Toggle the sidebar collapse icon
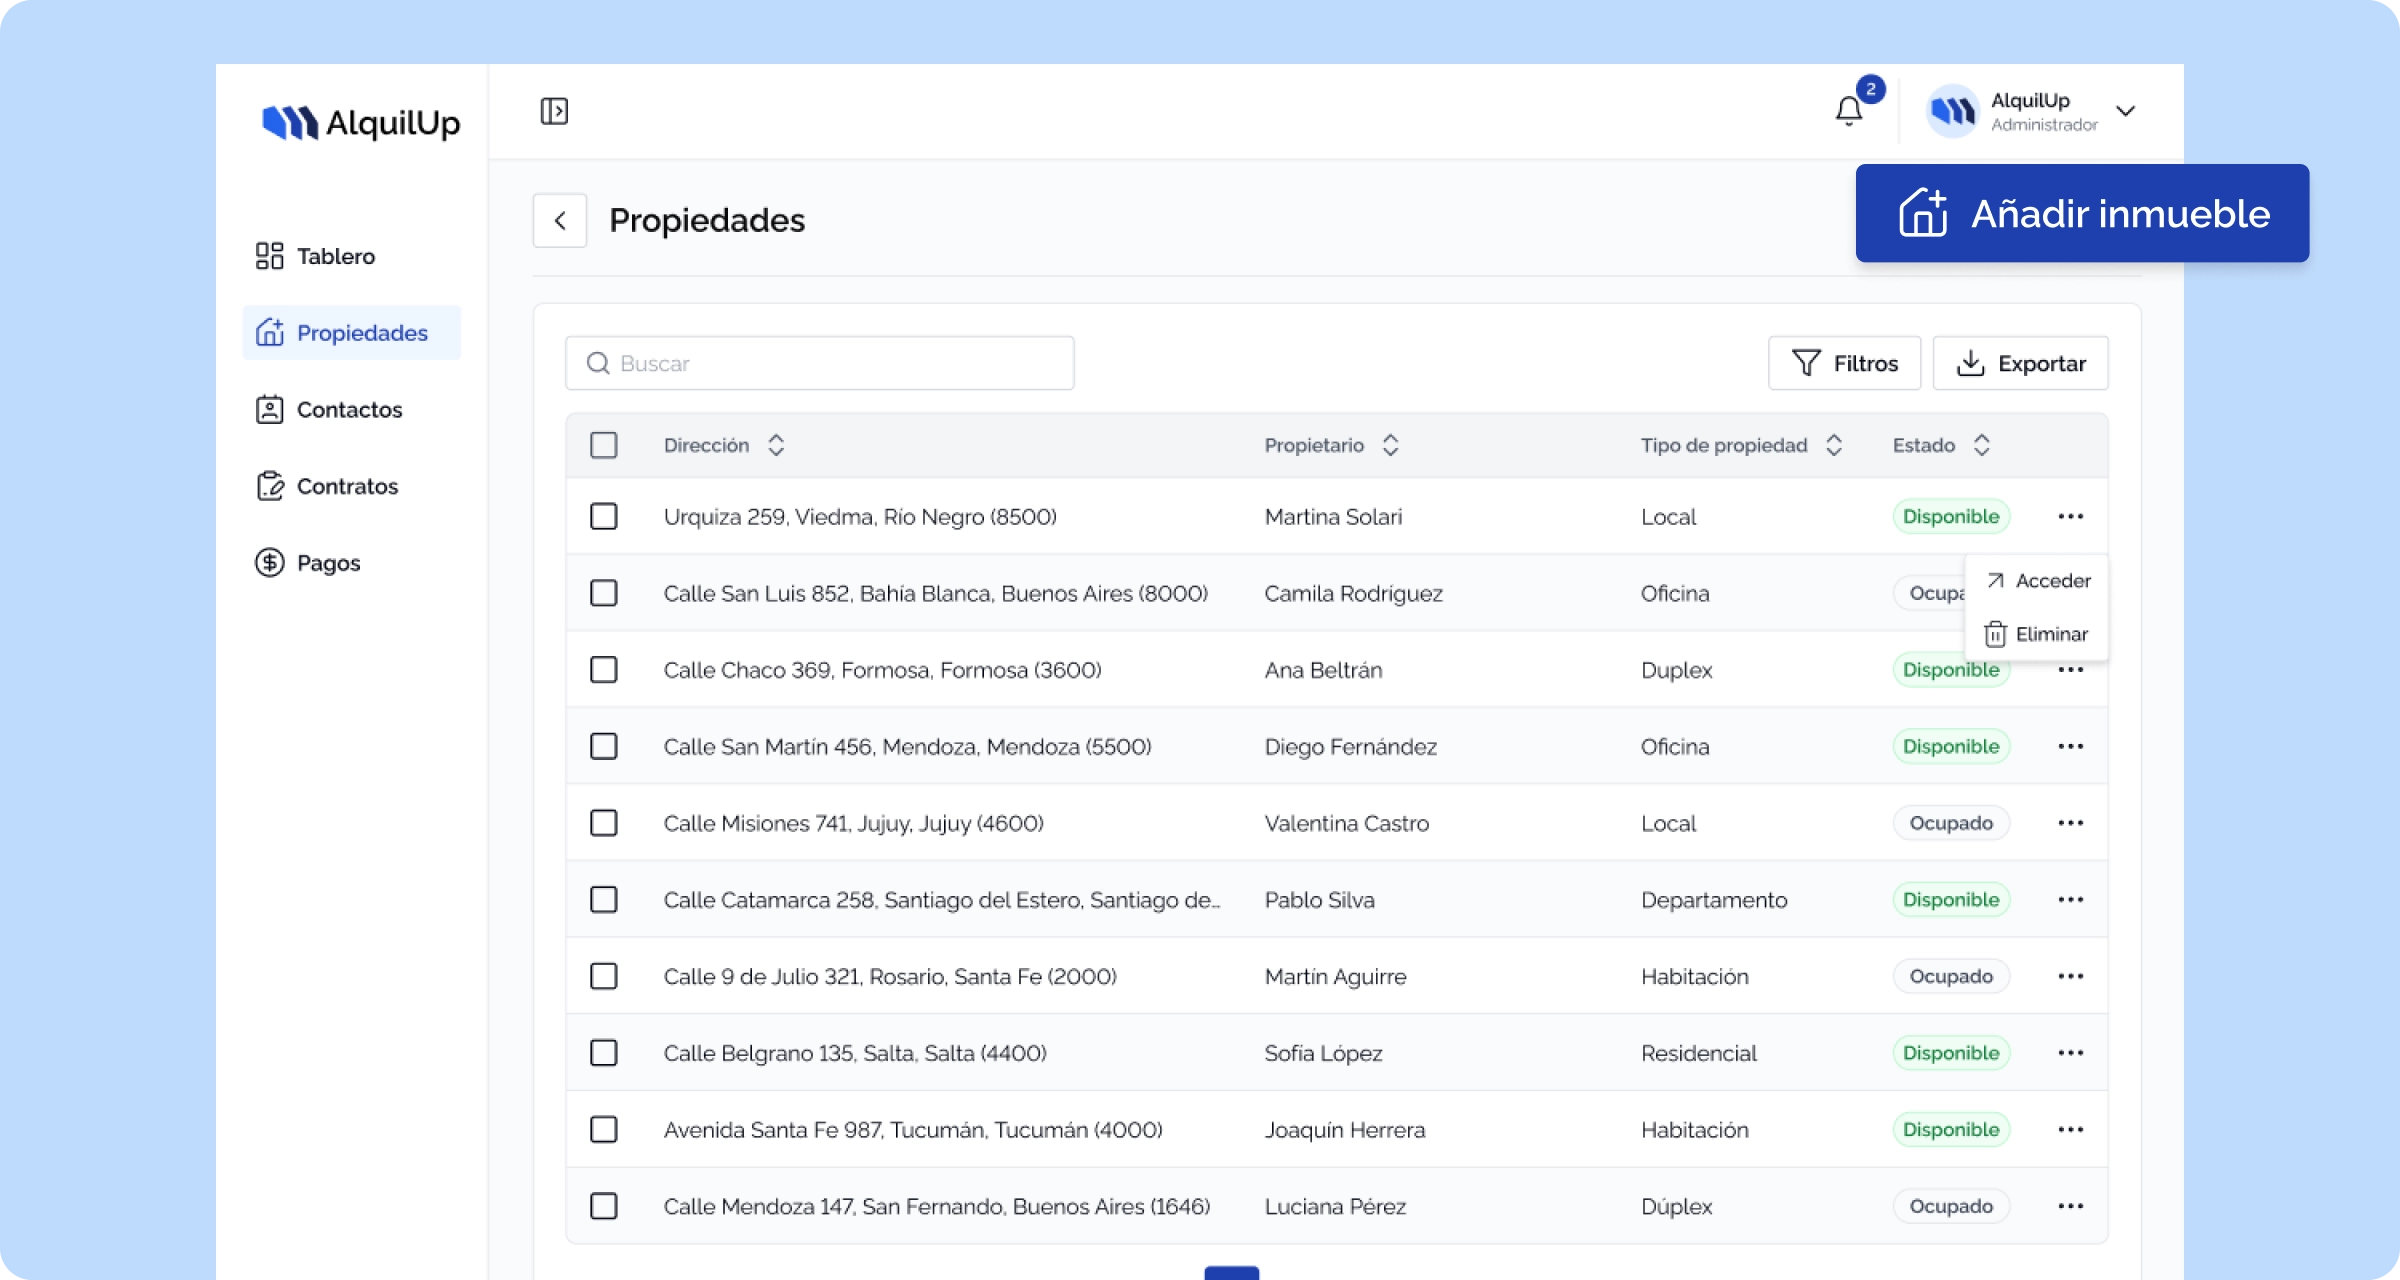 click(554, 111)
